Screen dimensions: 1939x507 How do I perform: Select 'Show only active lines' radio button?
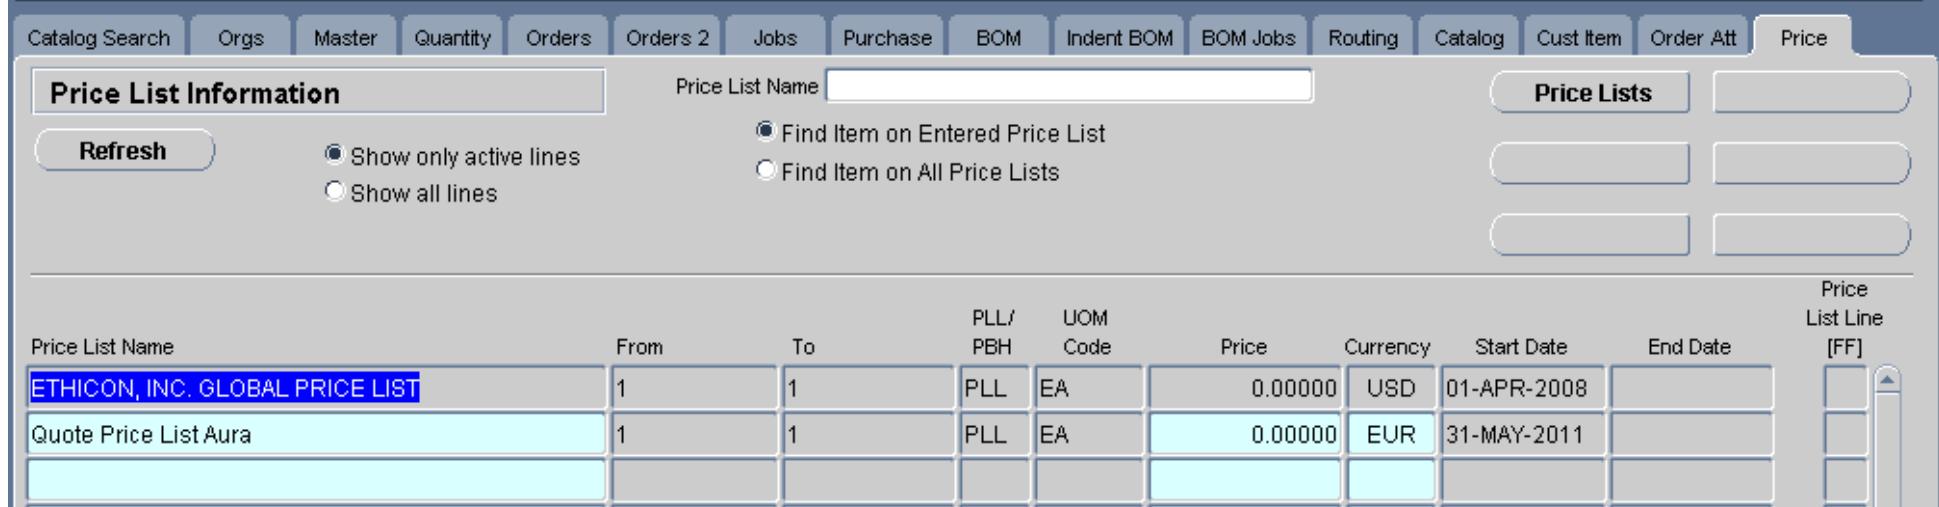coord(335,156)
